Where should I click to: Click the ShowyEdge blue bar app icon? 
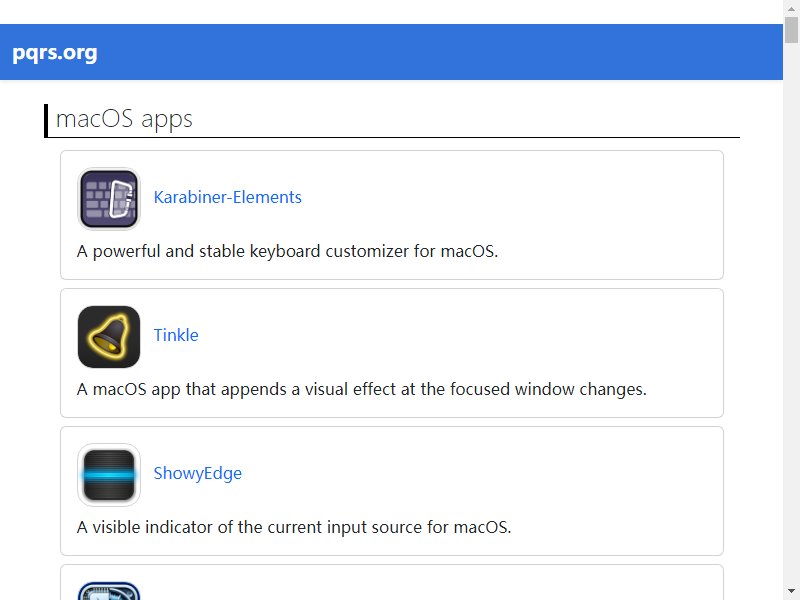109,474
